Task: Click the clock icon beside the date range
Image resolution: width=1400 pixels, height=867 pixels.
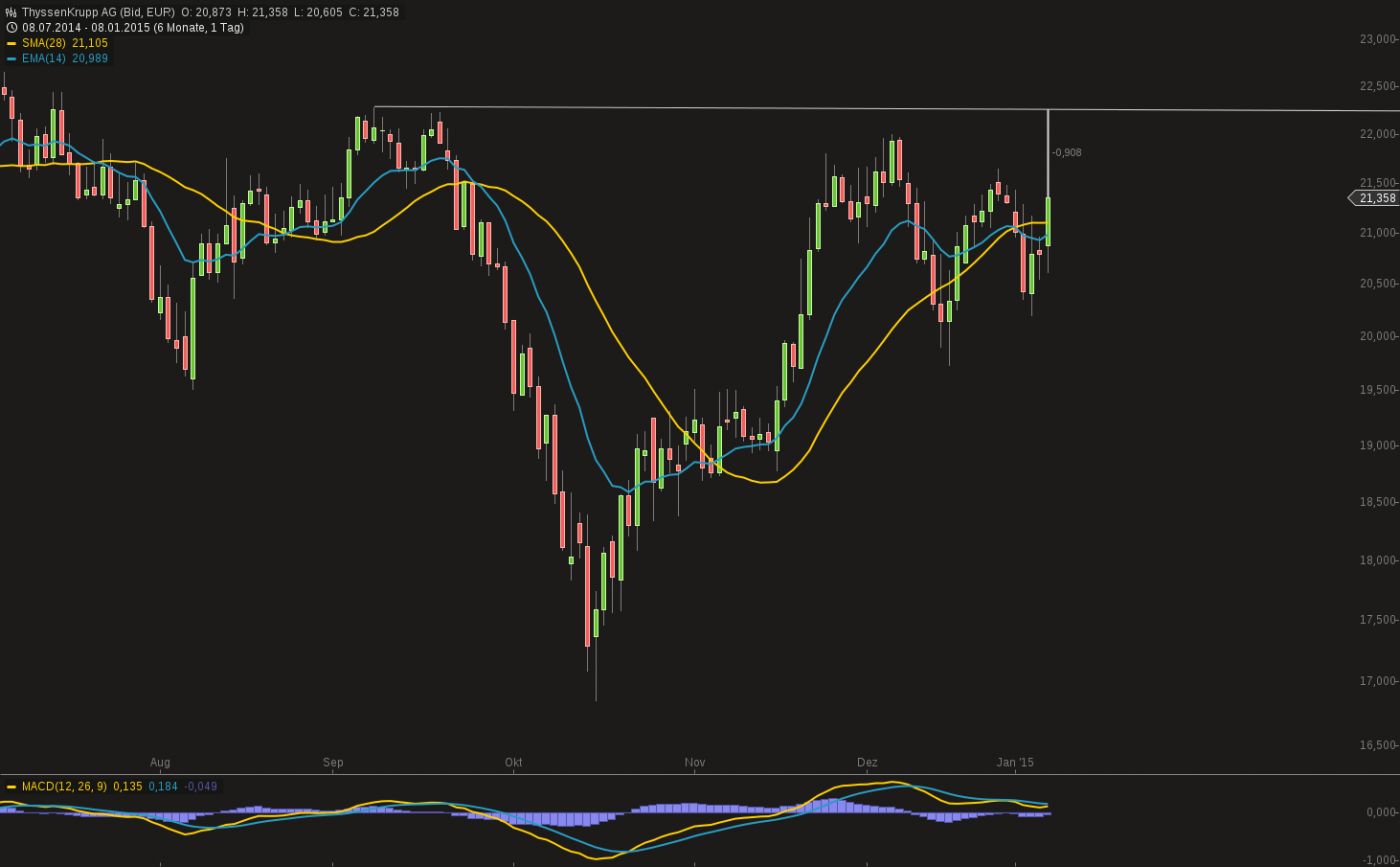Action: (x=11, y=28)
